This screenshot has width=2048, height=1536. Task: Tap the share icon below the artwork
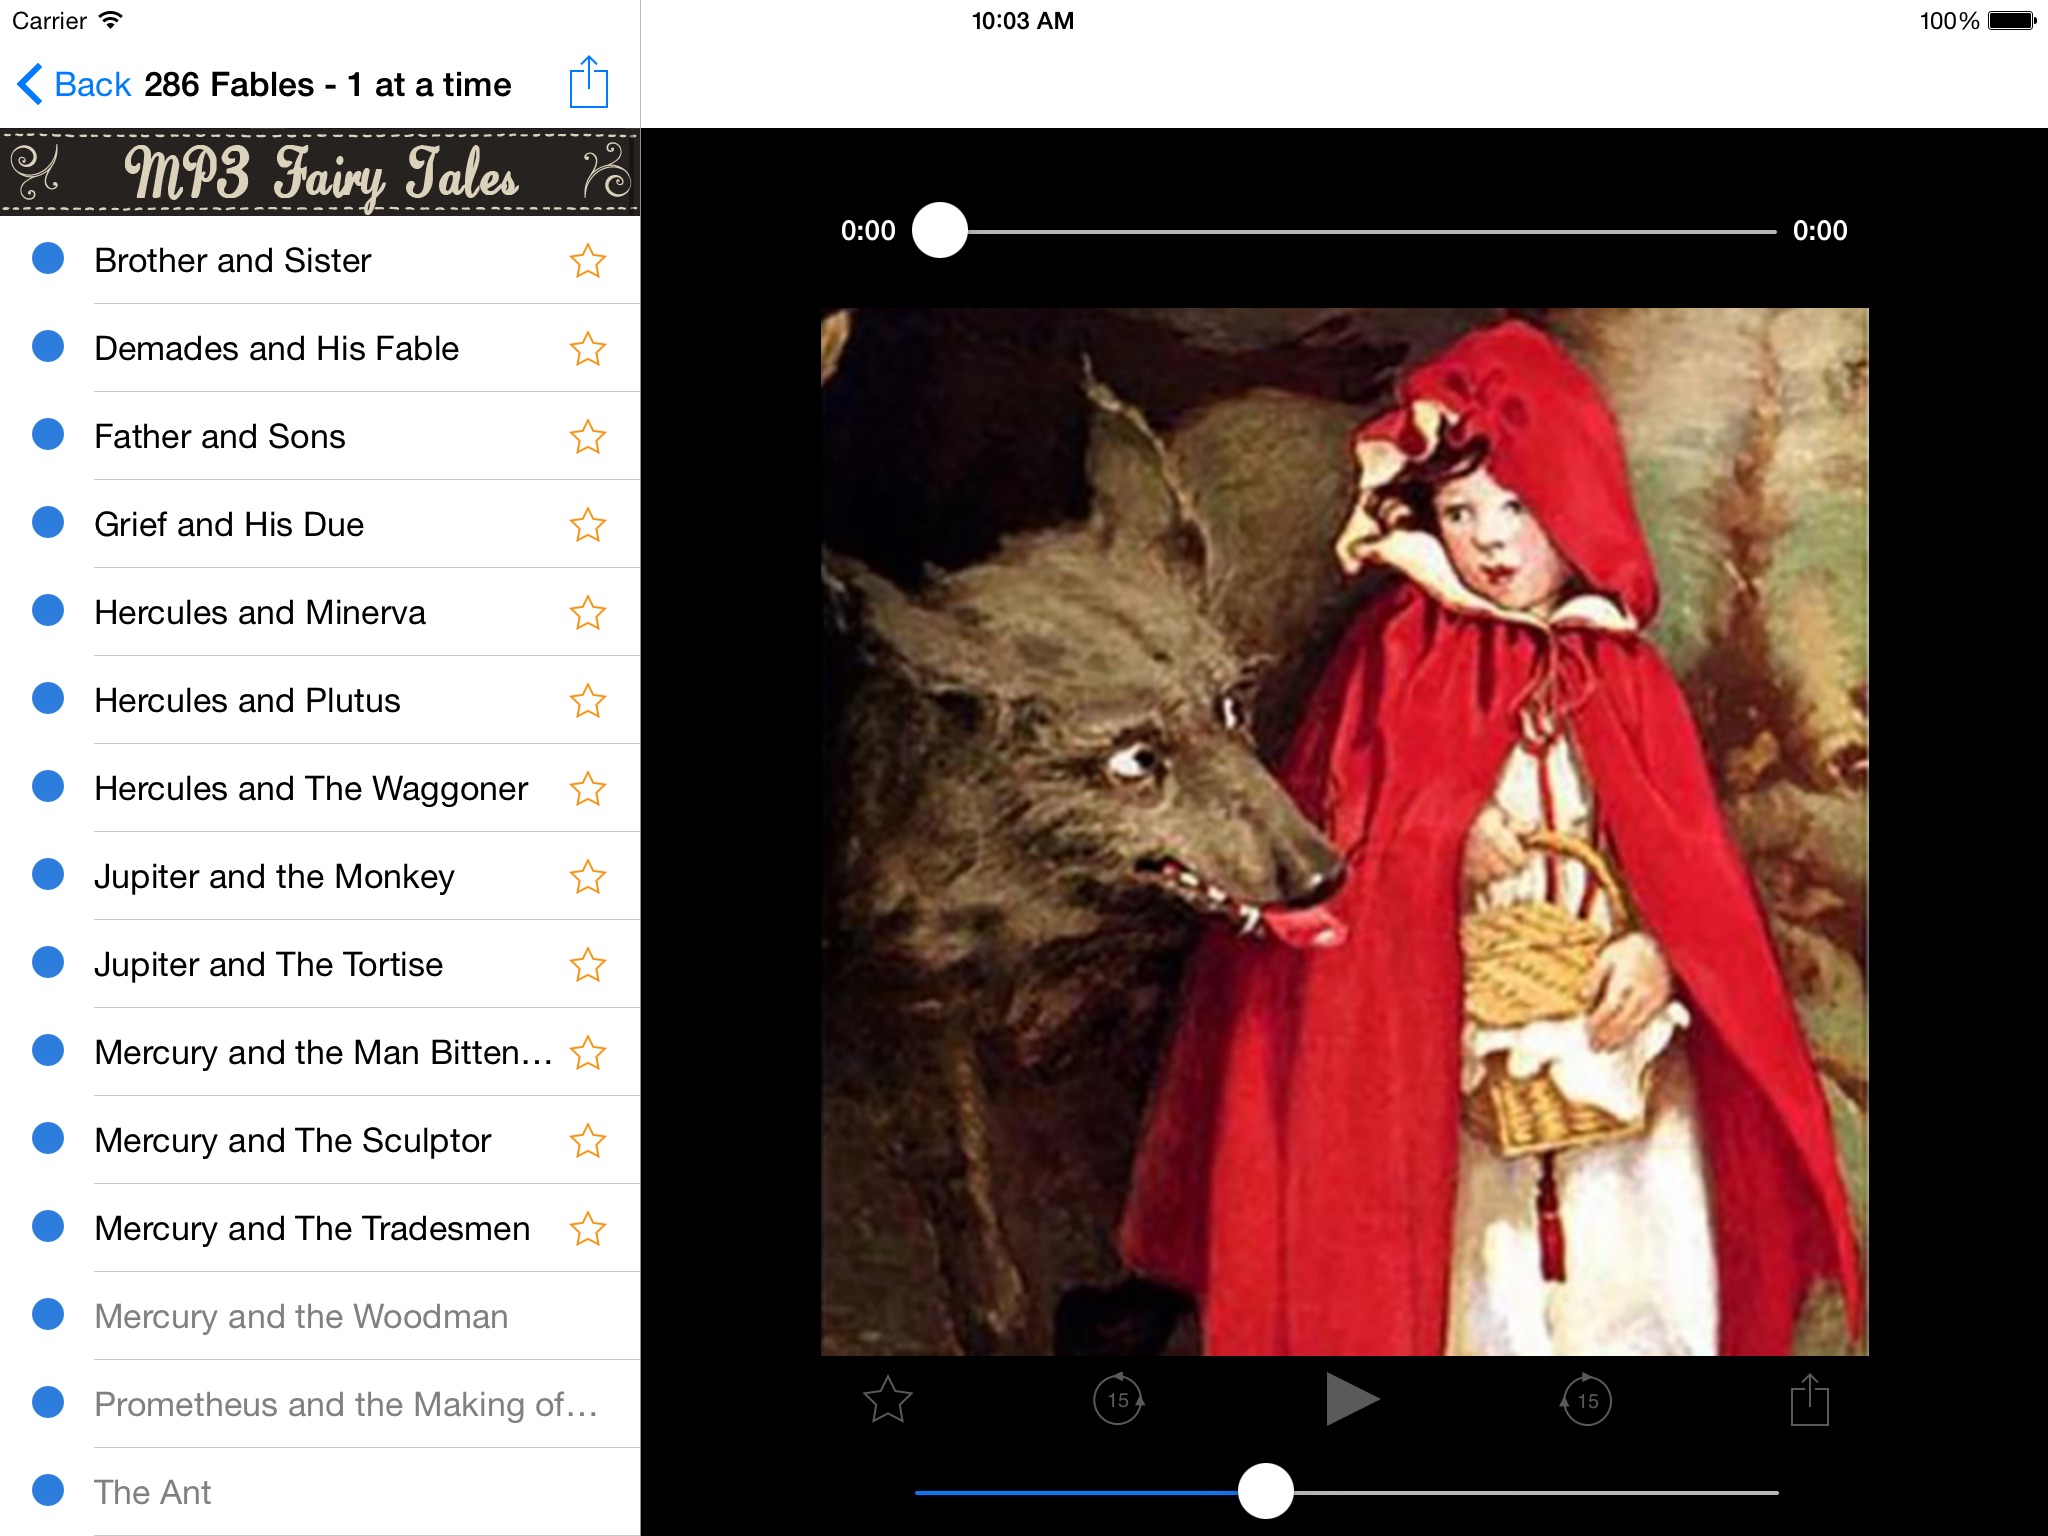[1809, 1399]
